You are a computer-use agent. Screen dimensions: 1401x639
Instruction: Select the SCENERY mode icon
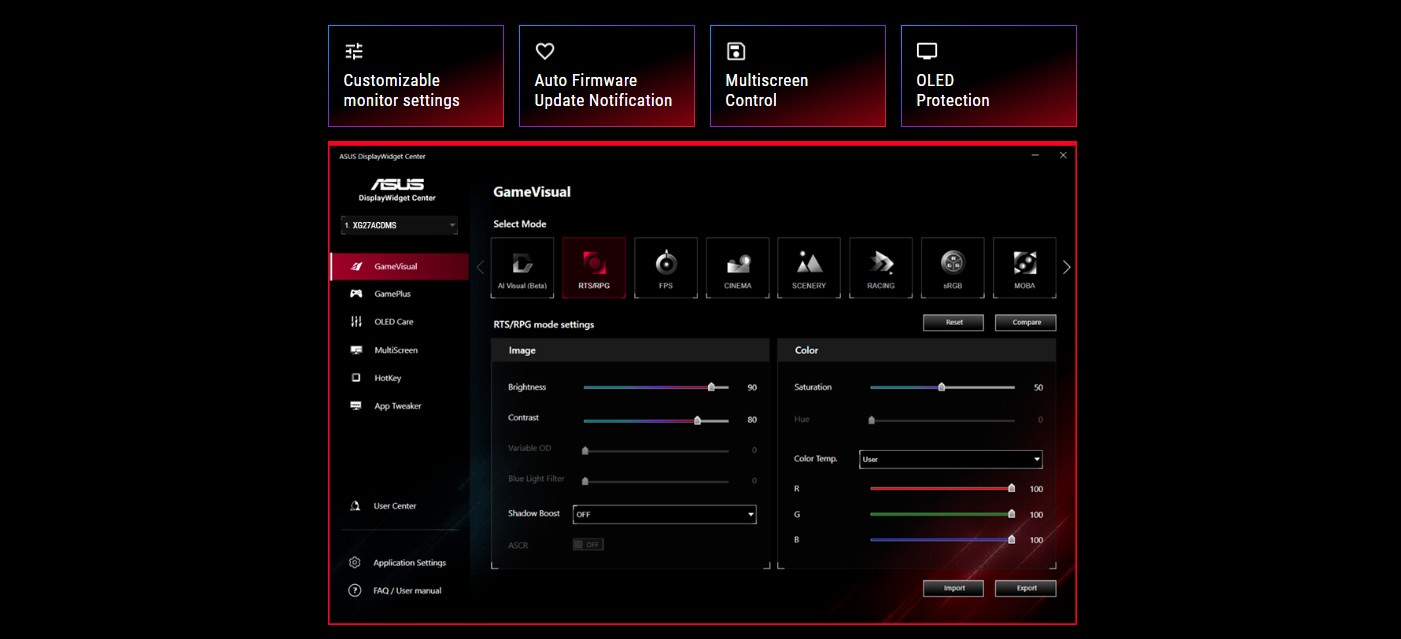809,267
